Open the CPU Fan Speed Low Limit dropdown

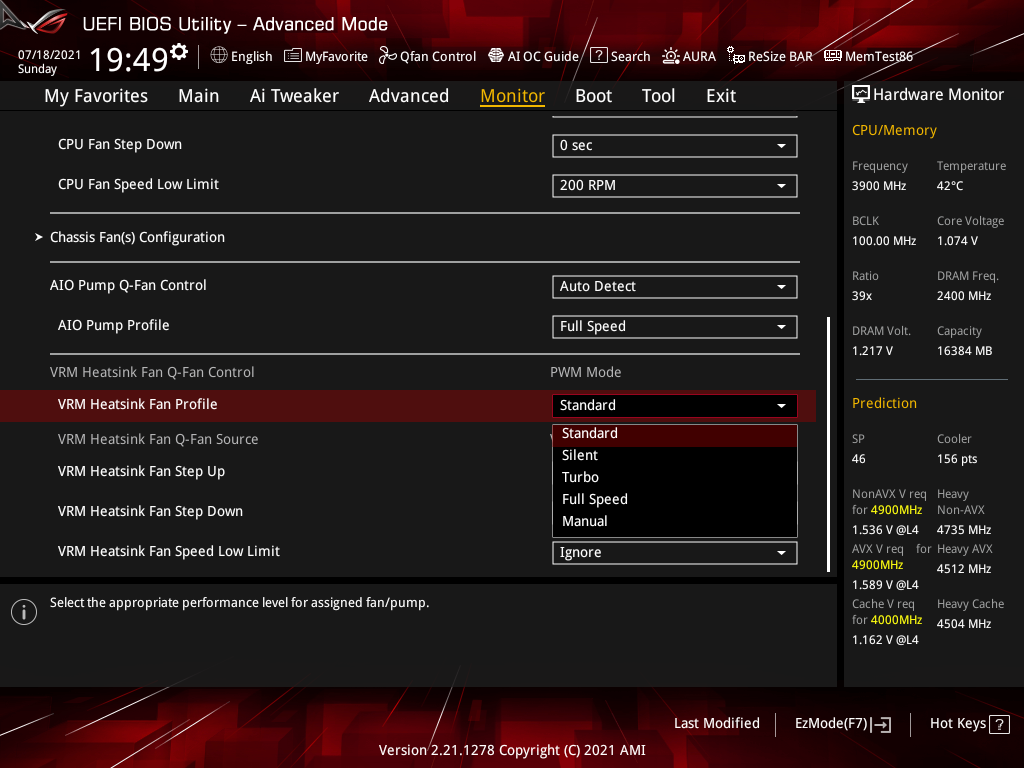click(x=674, y=185)
